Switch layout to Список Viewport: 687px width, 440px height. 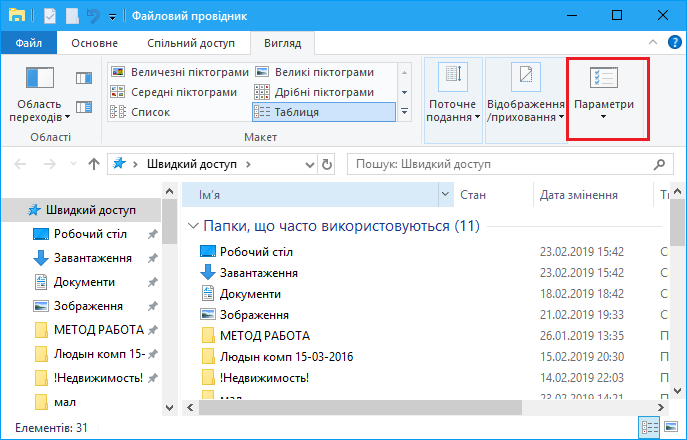(140, 112)
